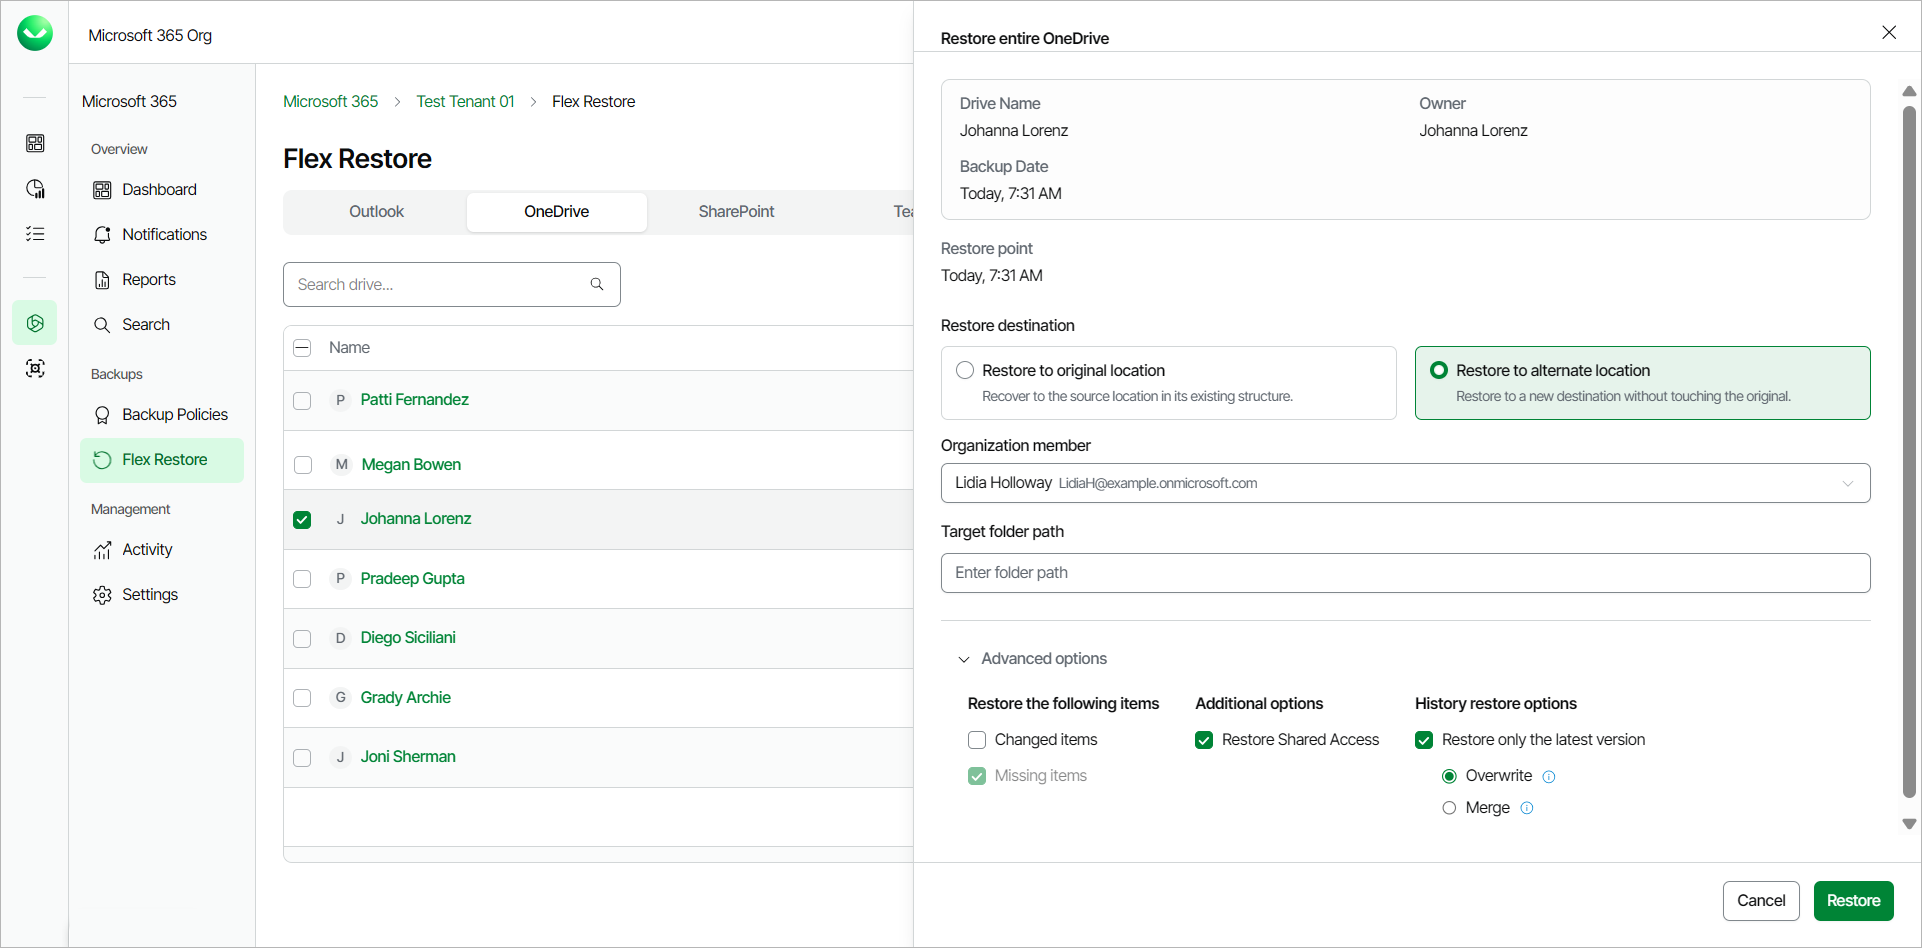The image size is (1922, 948).
Task: Click the info icon next to Merge
Action: click(x=1527, y=808)
